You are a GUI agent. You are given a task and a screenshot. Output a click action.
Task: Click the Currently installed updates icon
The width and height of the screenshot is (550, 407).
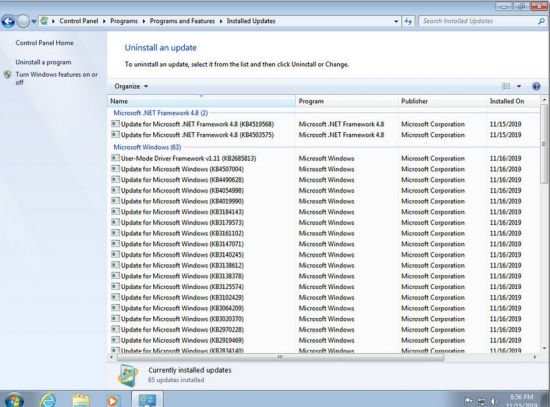tap(128, 375)
